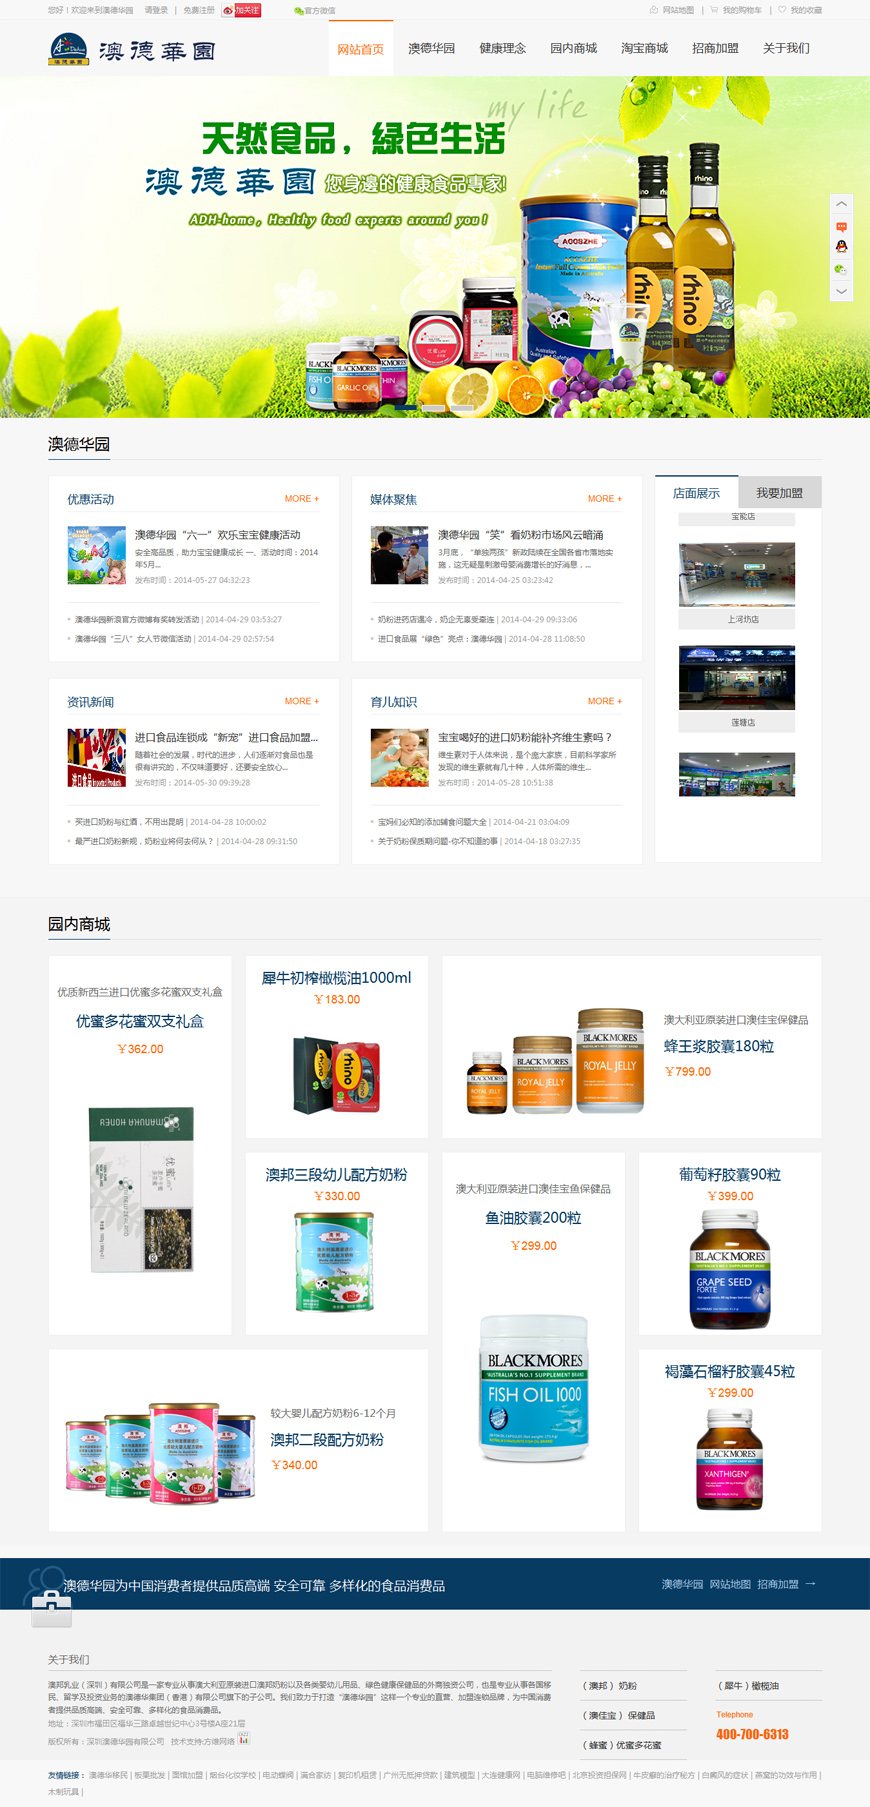Expand MORE + in 优惠活动 section

[301, 498]
